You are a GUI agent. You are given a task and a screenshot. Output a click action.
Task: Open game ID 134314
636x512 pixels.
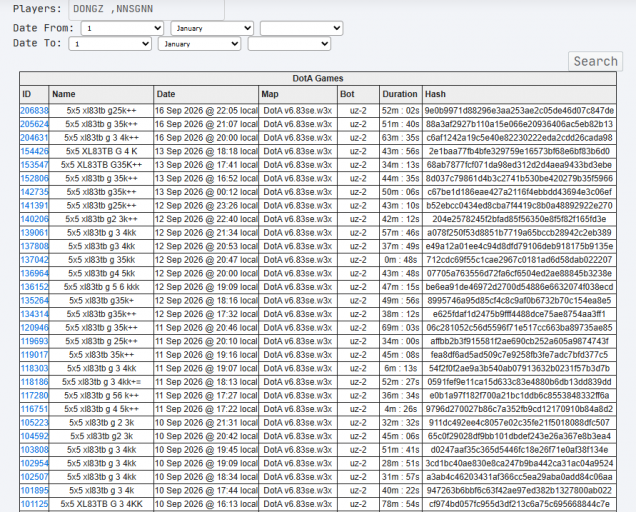34,314
